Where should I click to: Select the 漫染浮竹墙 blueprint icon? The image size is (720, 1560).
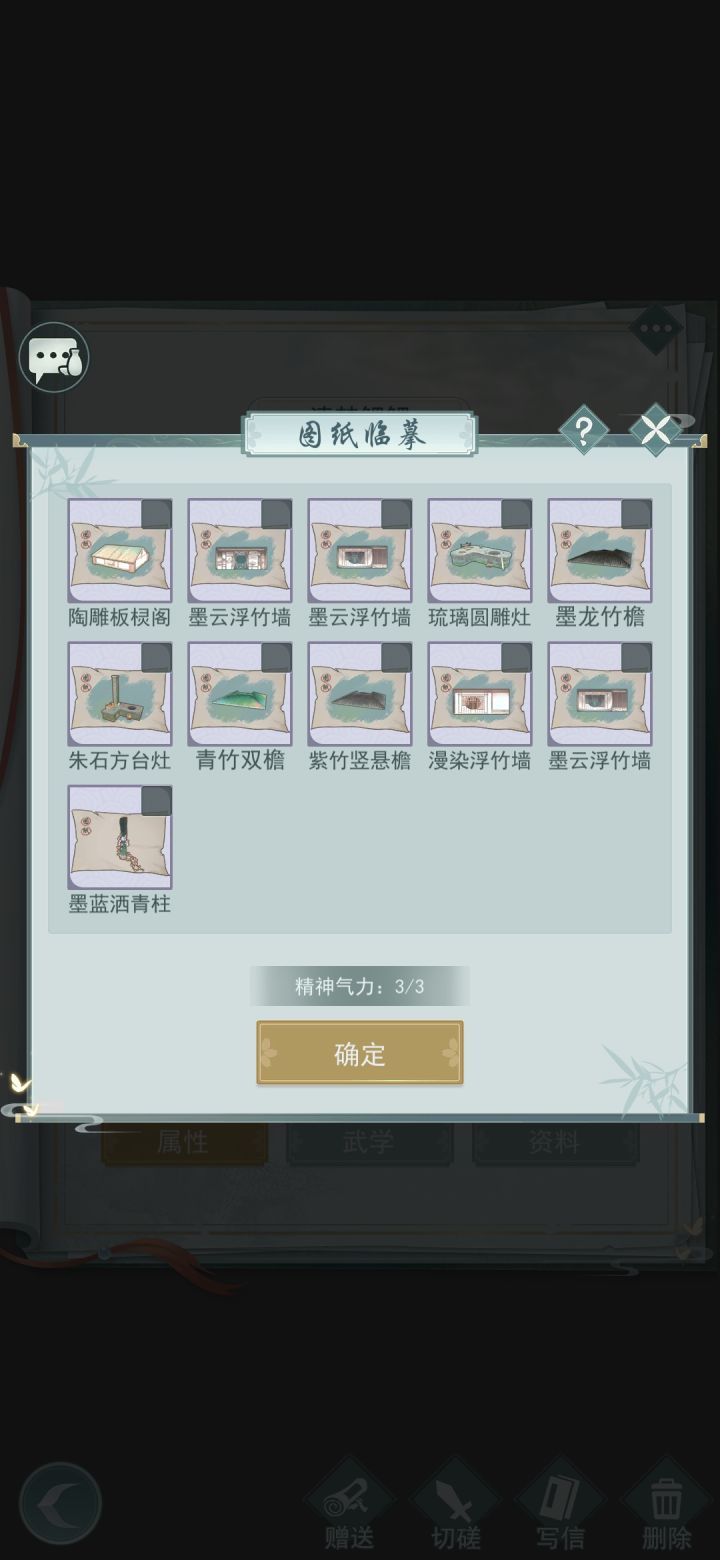pos(480,694)
